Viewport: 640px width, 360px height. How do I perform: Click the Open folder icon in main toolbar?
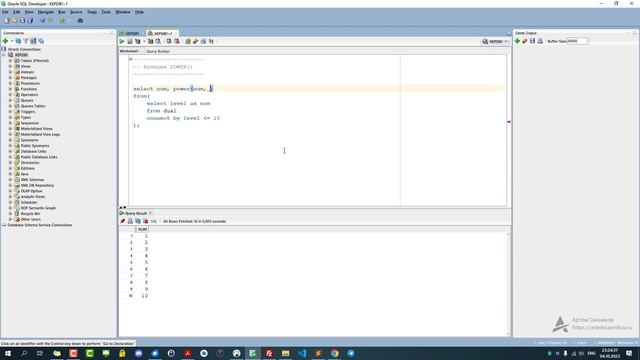15,20
